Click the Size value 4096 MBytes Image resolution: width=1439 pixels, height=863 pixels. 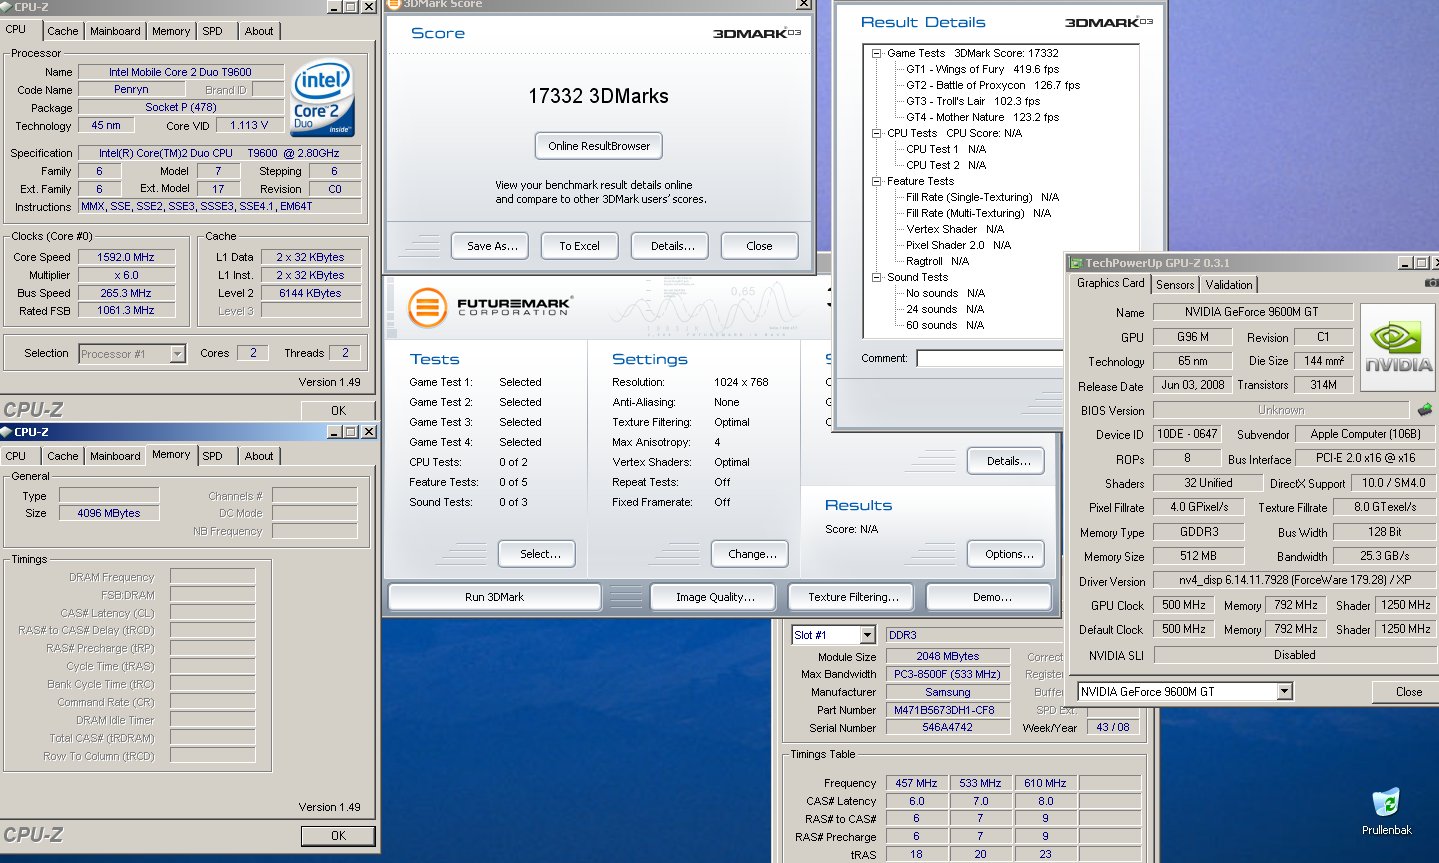[109, 513]
